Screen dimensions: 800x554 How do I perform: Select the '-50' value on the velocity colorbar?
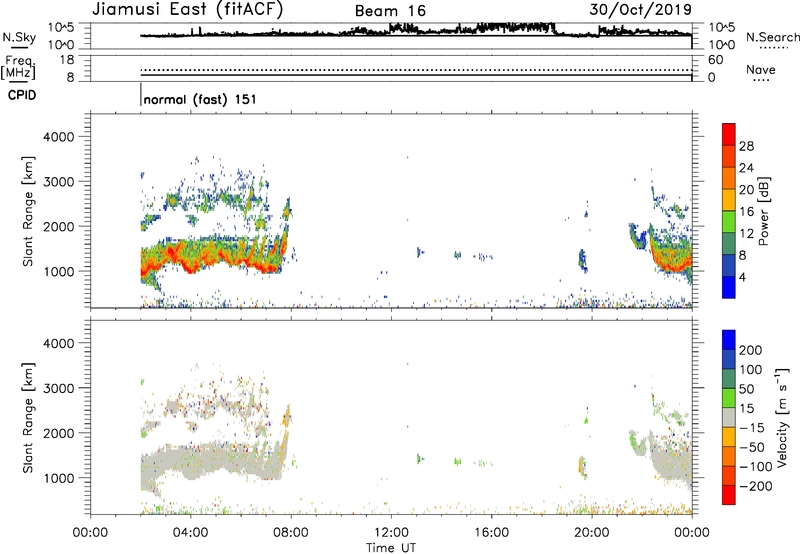752,447
